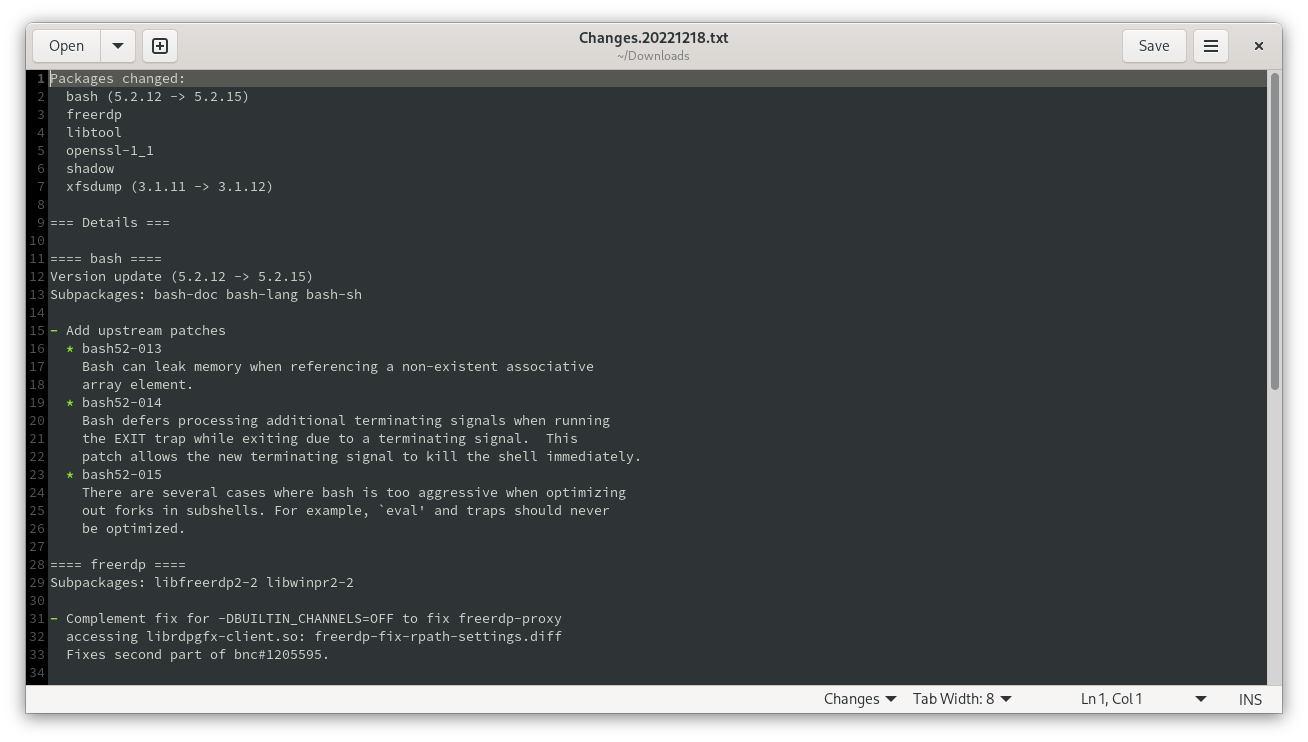Place cursor on Subpackages bash-doc line
Image resolution: width=1308 pixels, height=742 pixels.
(205, 294)
